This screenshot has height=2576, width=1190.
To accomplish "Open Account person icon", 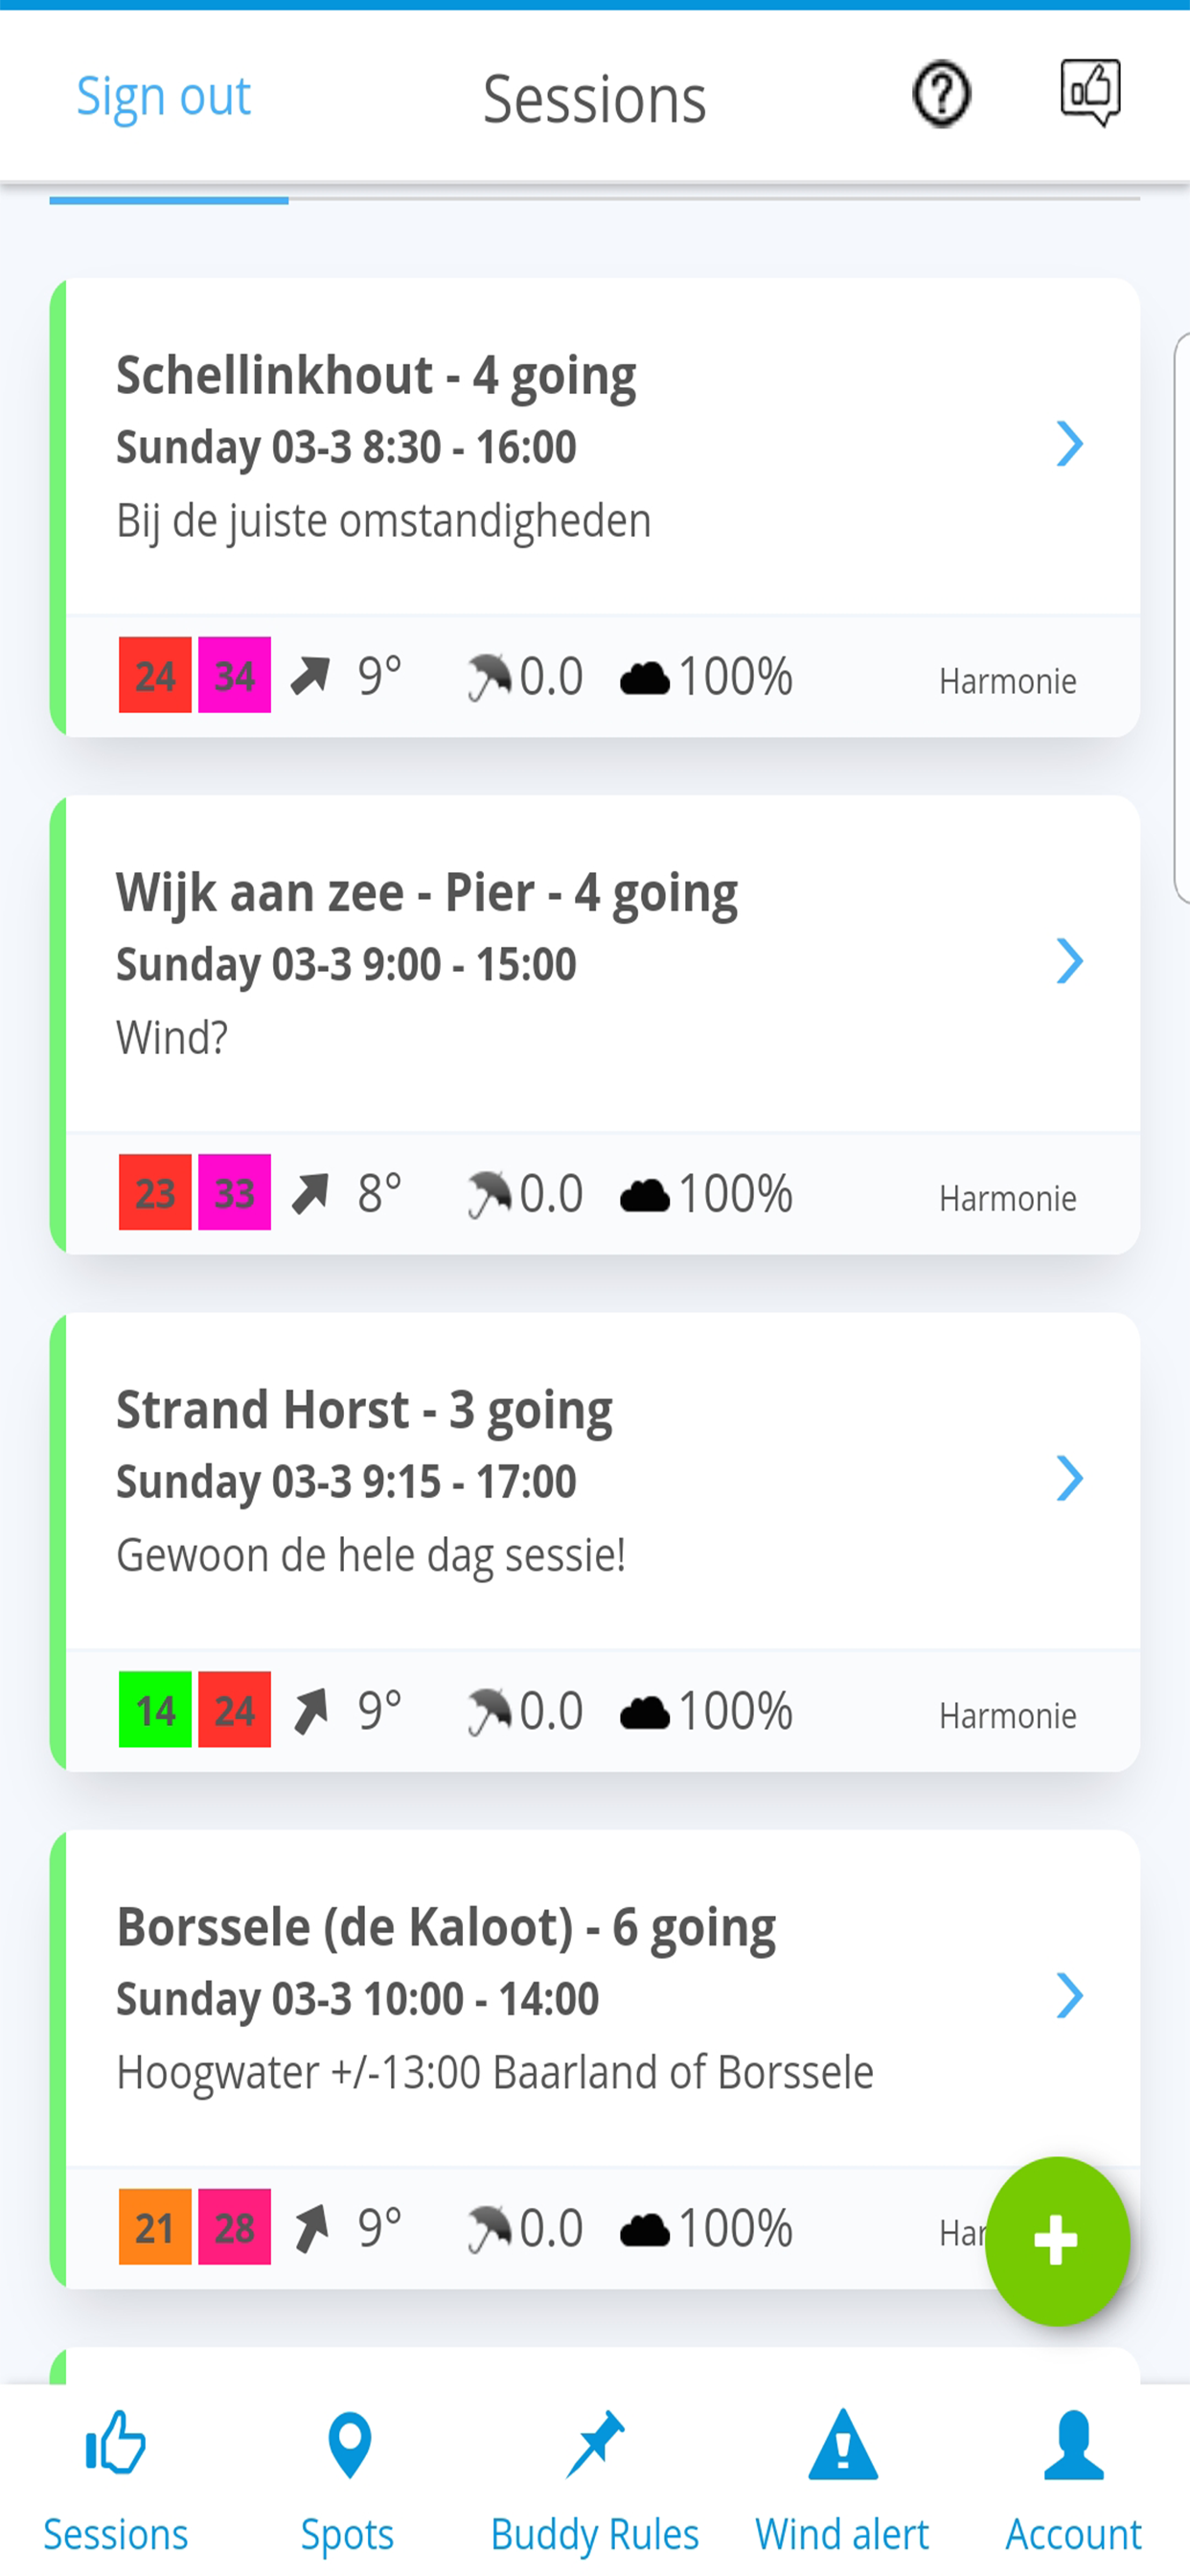I will 1073,2445.
